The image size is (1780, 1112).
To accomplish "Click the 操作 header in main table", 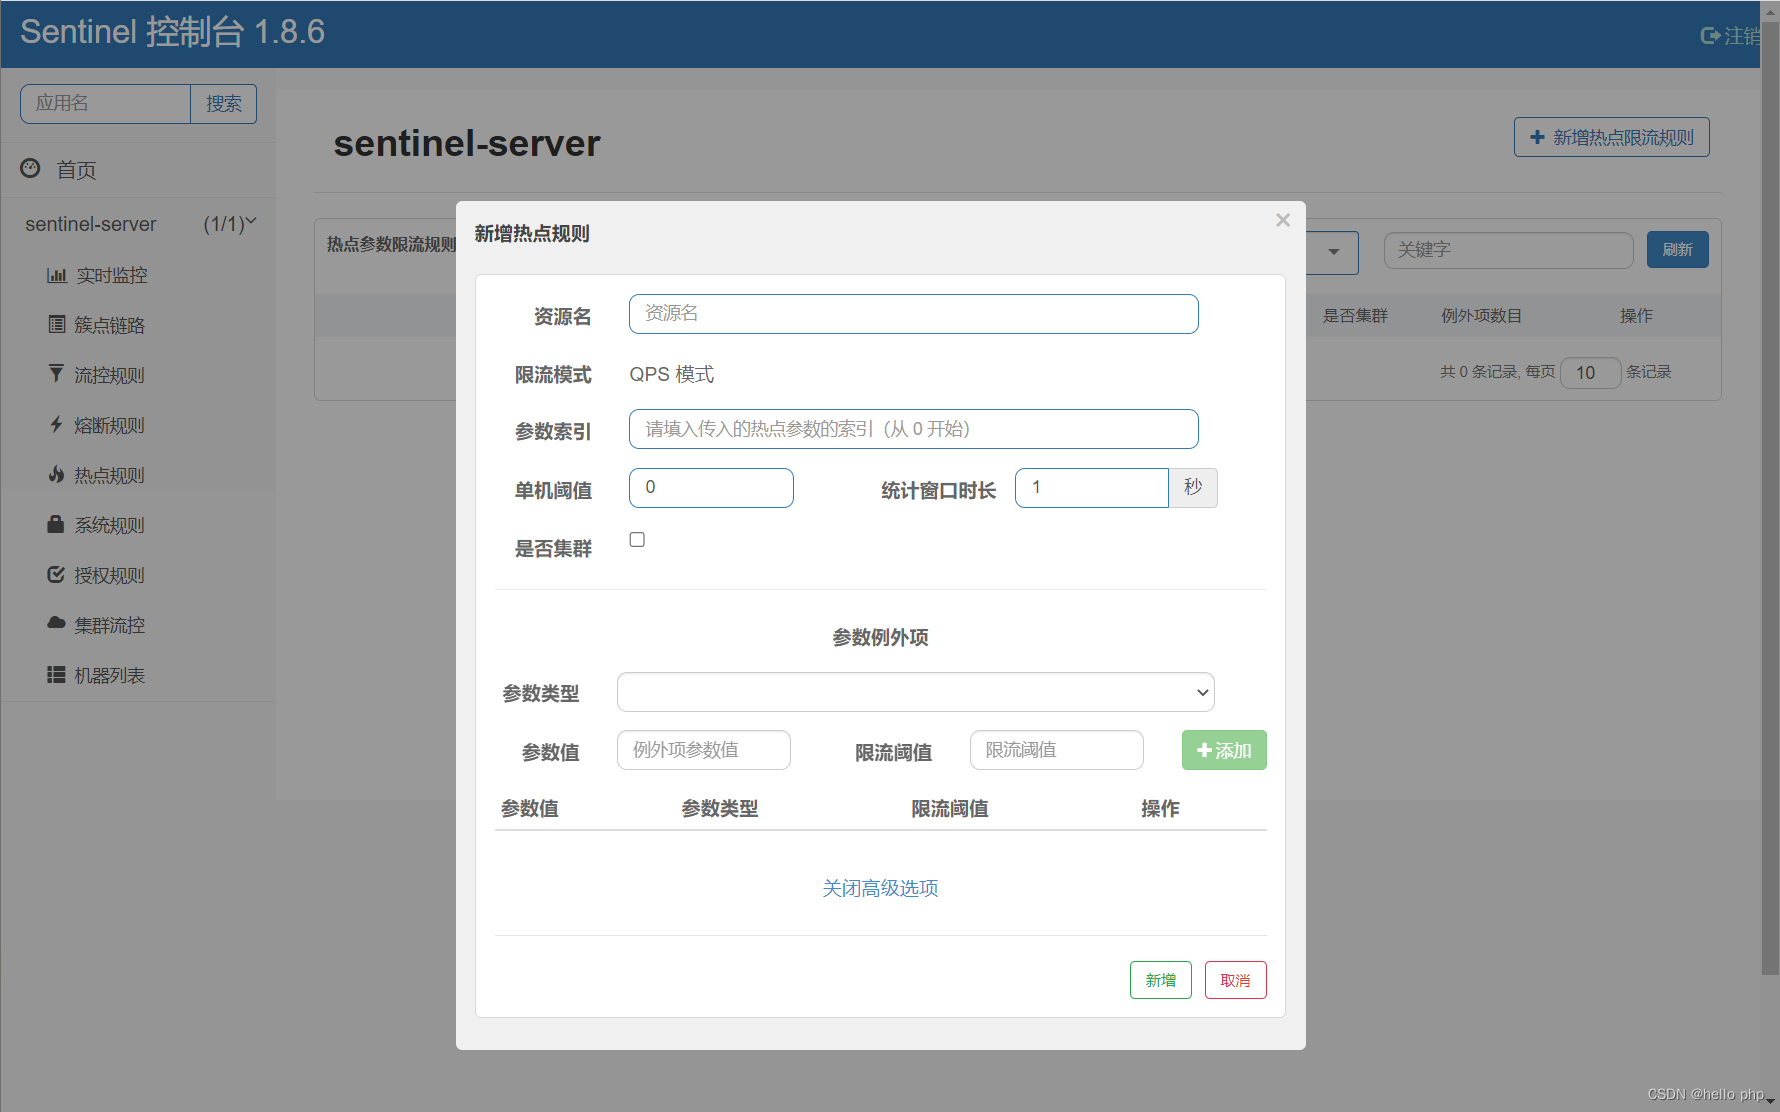I will [1636, 316].
